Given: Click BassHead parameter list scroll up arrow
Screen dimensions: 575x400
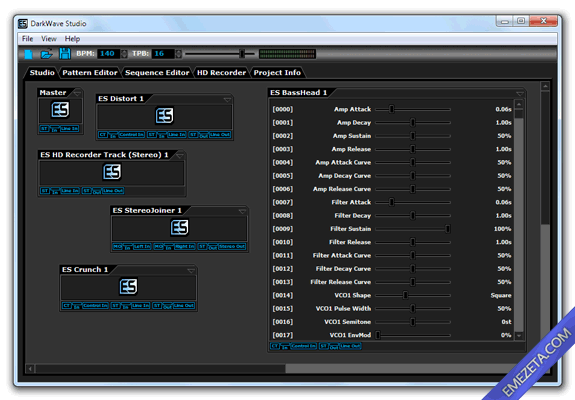Looking at the screenshot, I should point(519,104).
